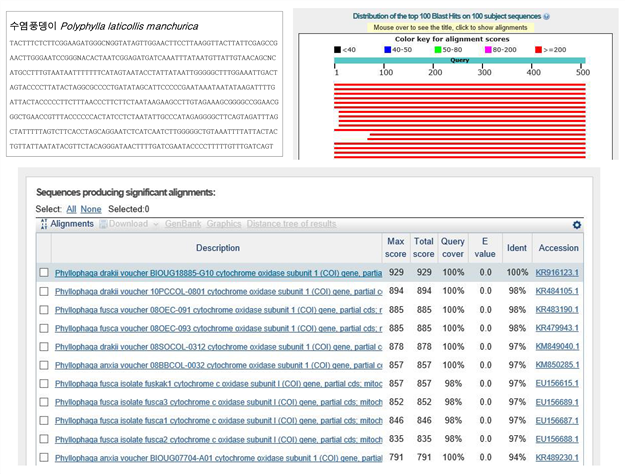Click Max score 929 in first row
Viewport: 625px width, 474px height.
[396, 272]
